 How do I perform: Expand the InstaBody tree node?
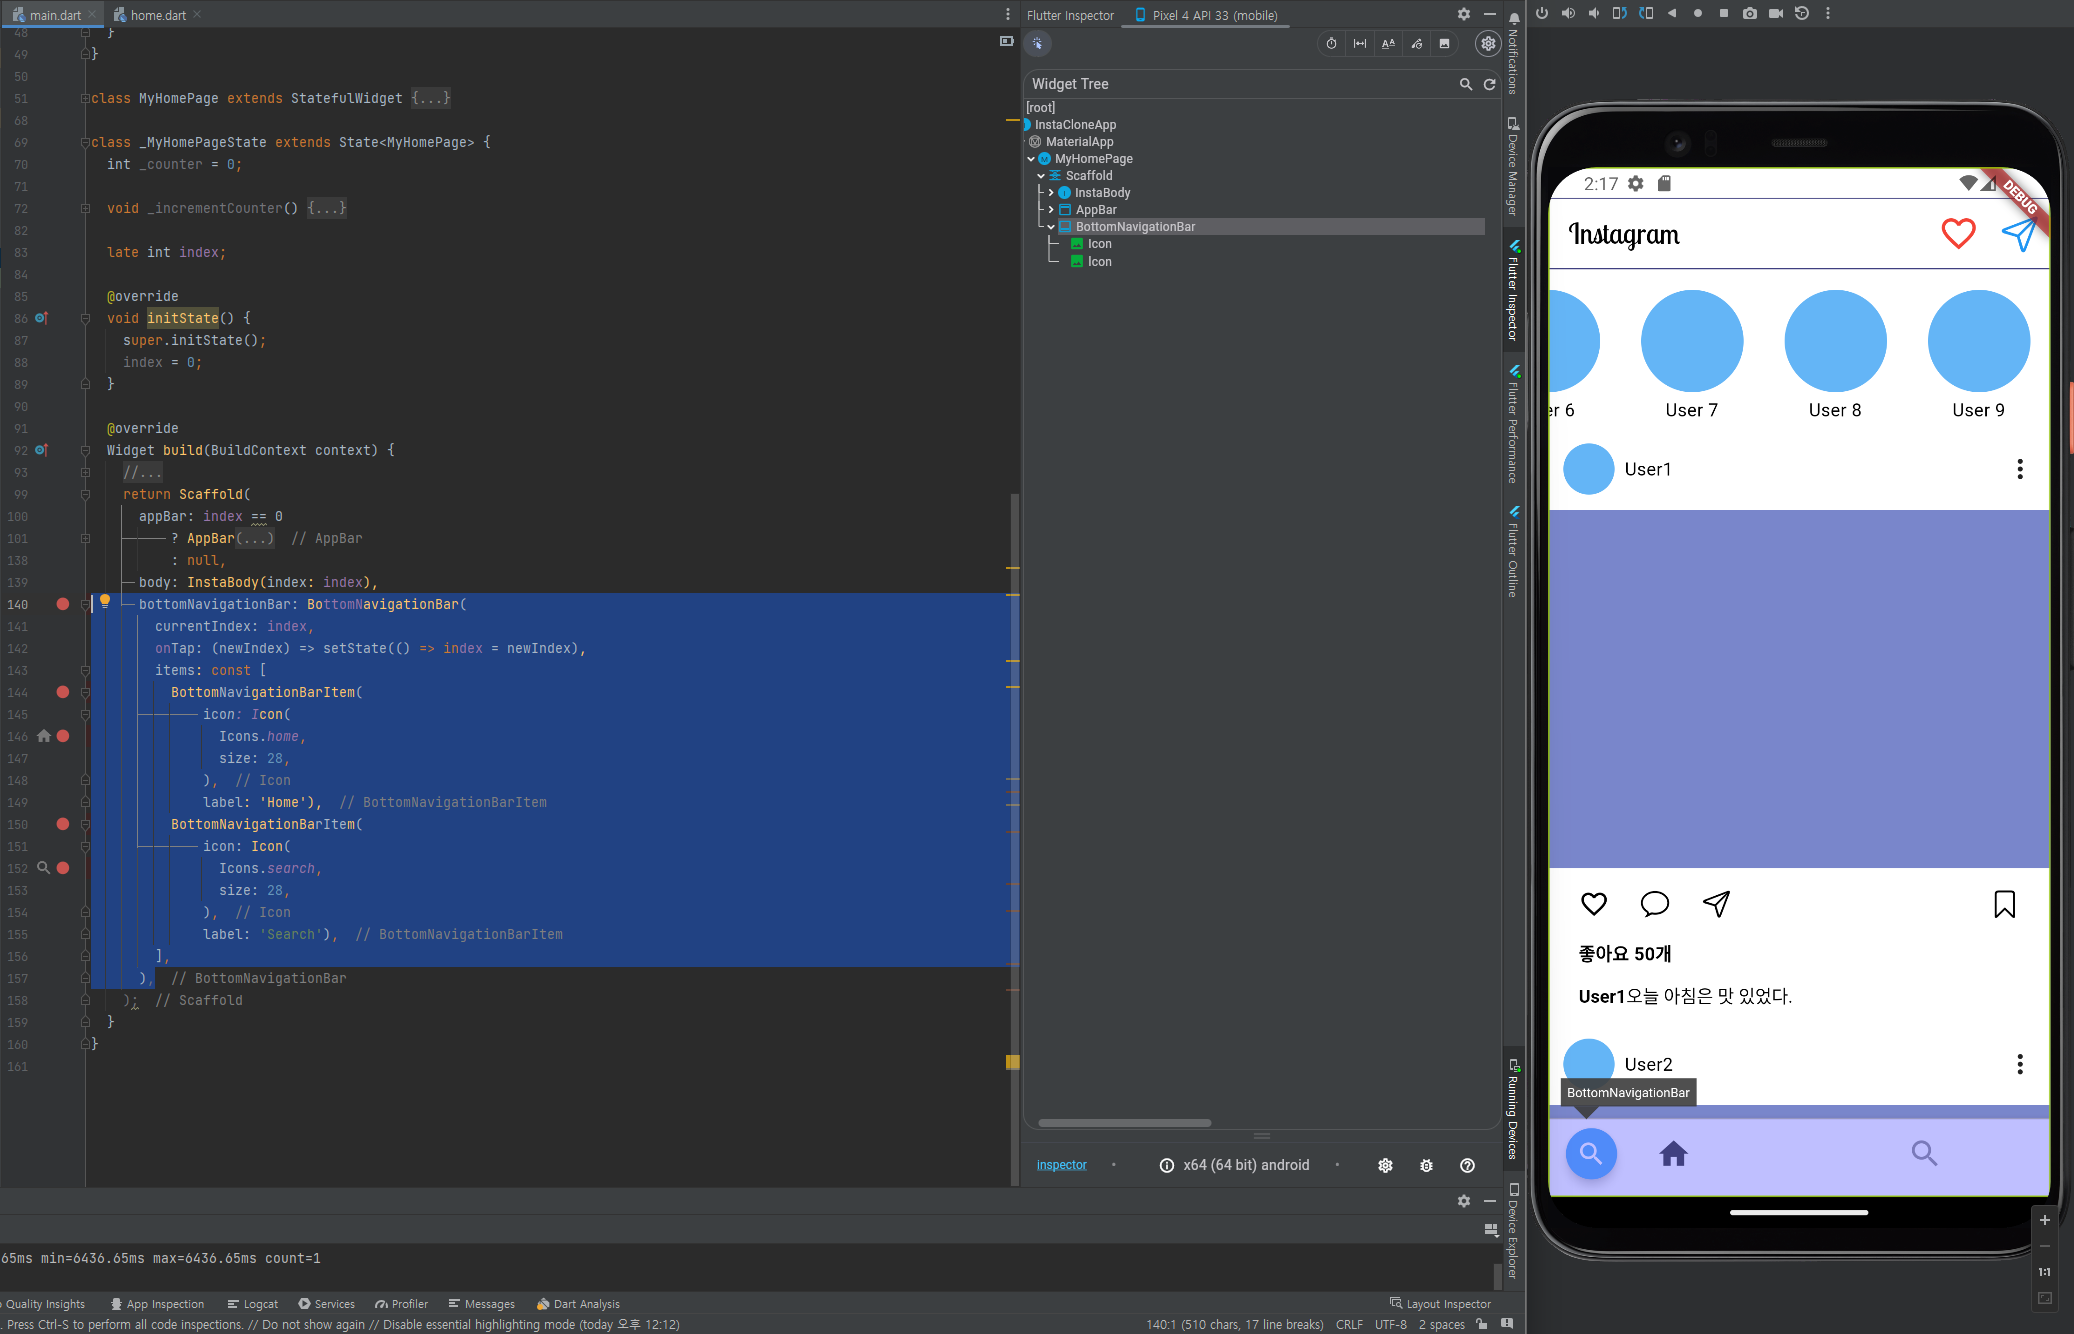1051,193
